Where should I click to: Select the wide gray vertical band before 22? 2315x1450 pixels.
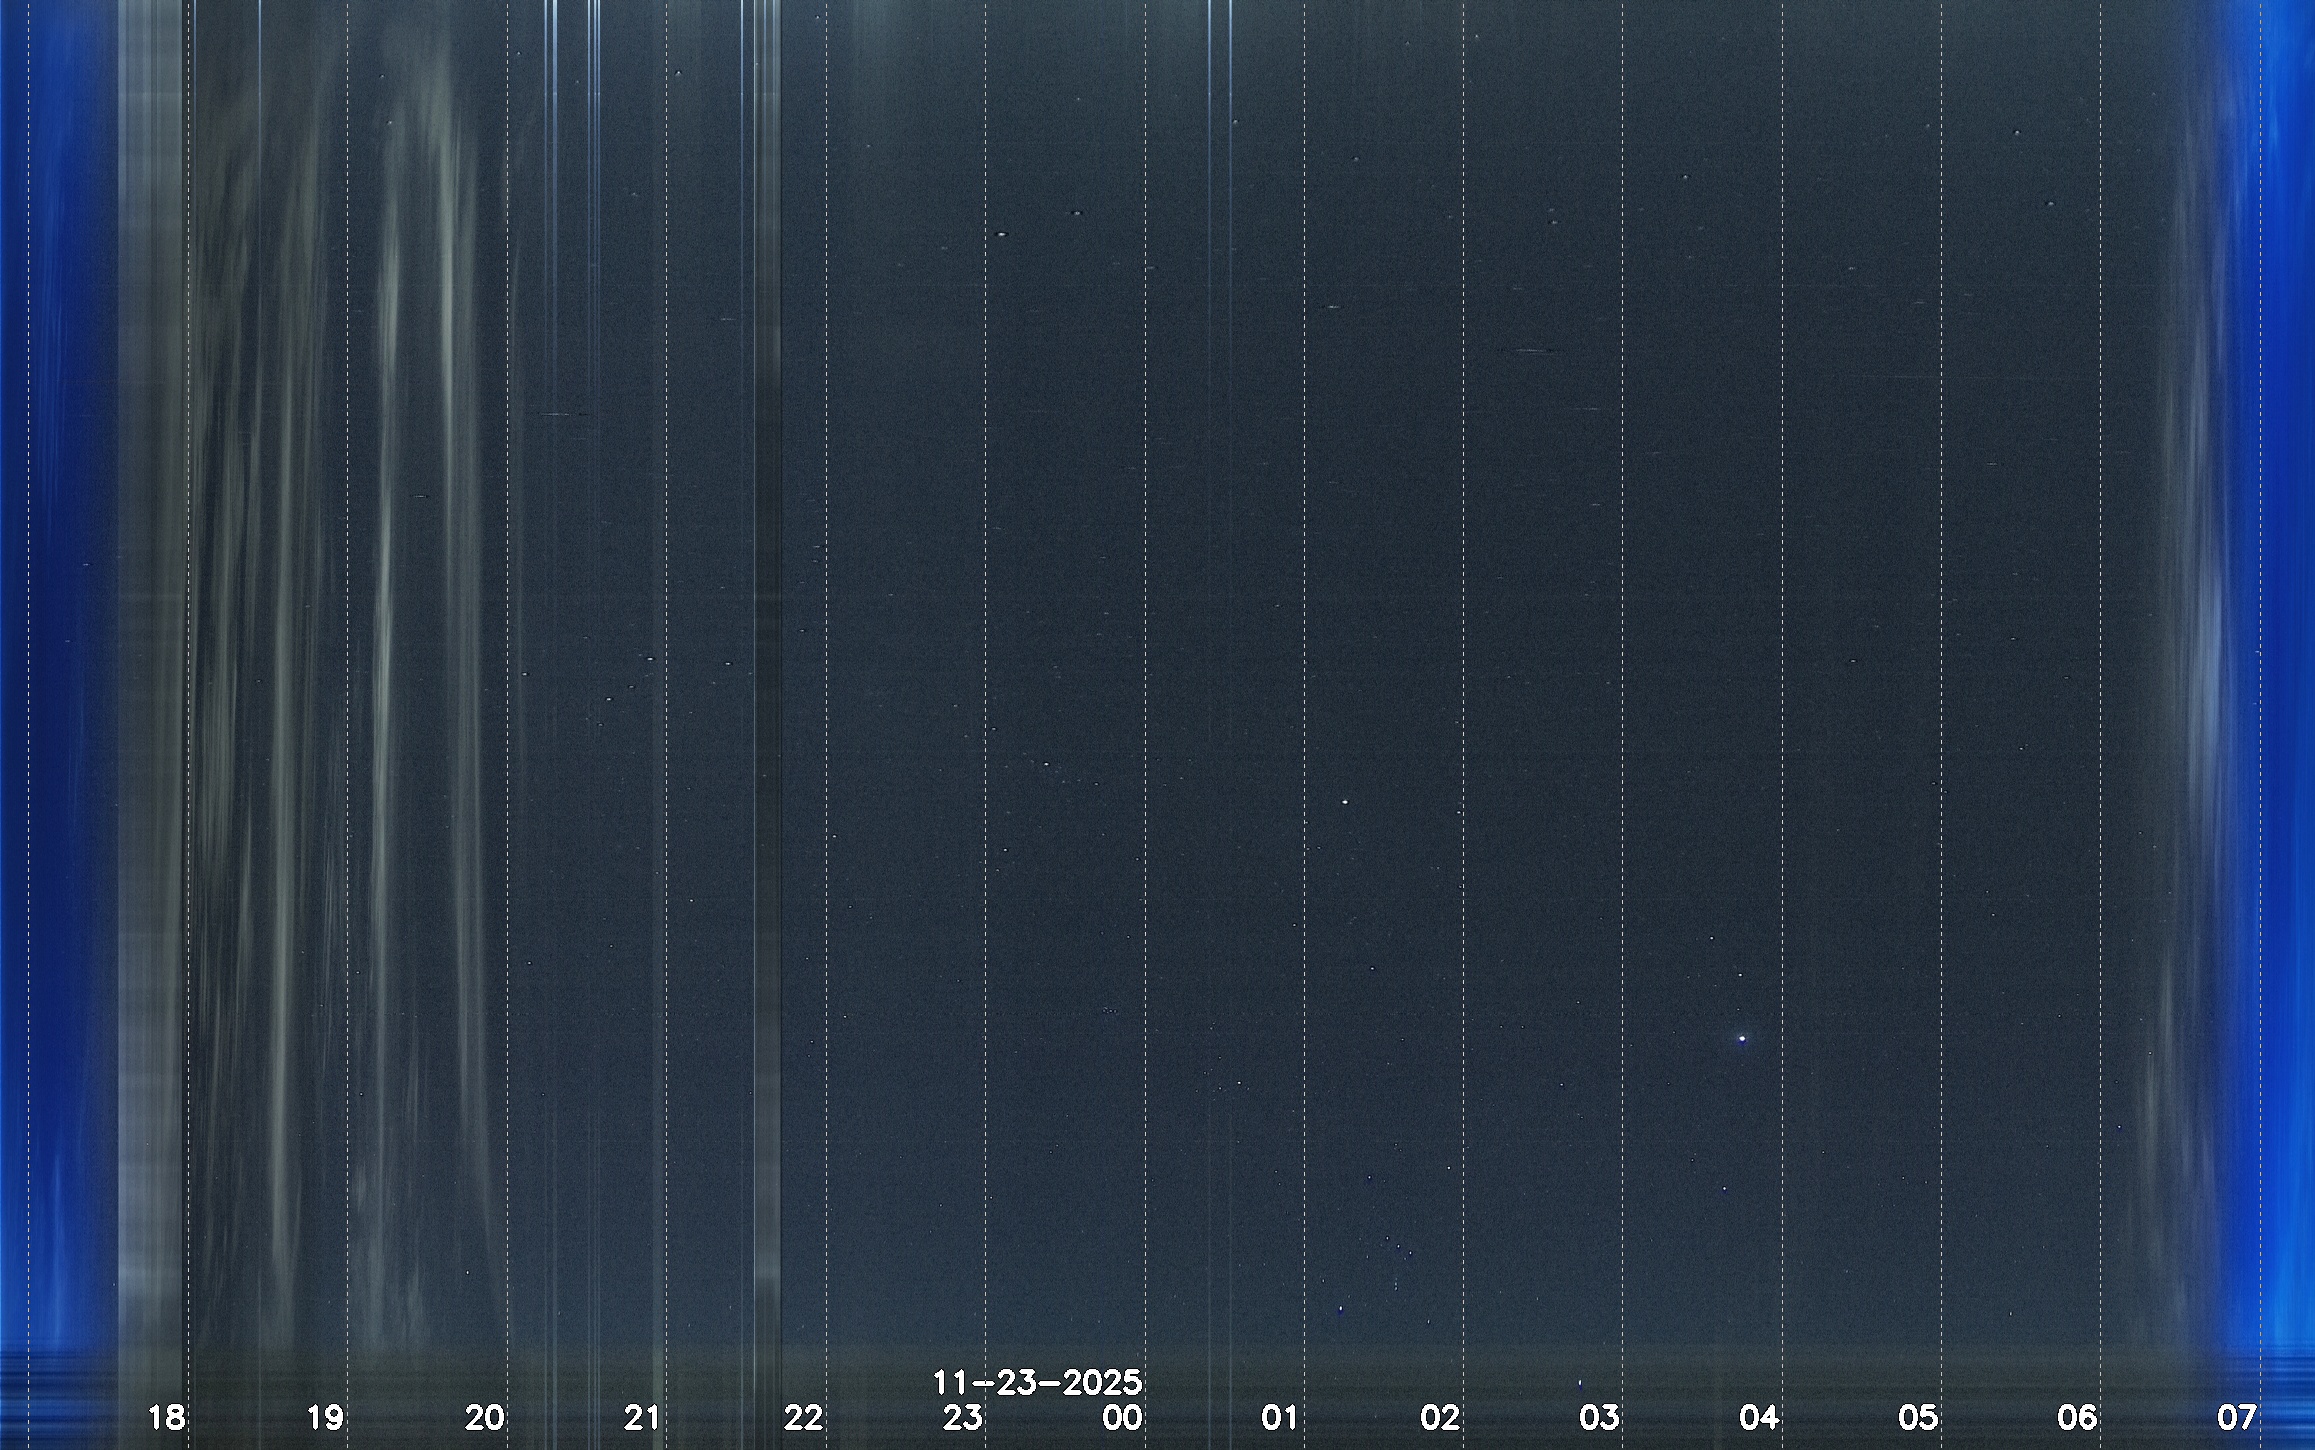[767, 700]
